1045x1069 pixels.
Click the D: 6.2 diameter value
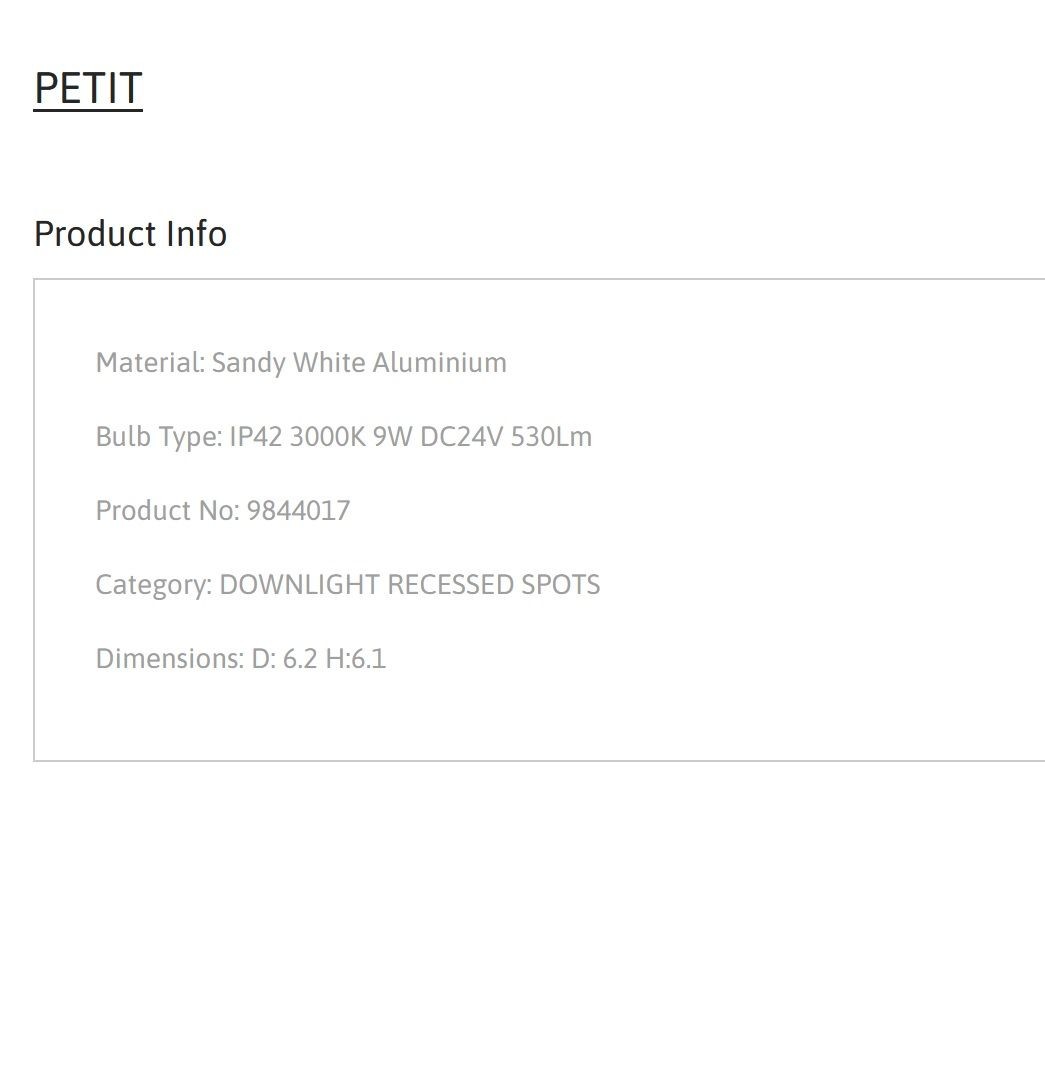[x=284, y=659]
